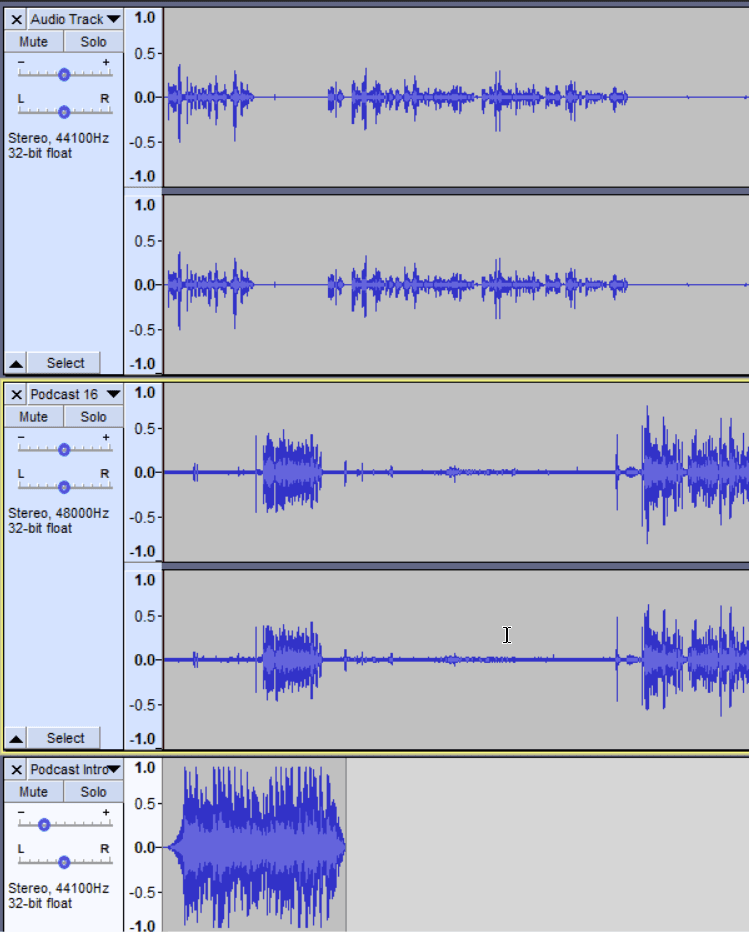Solo the Podcast Intro track

[x=93, y=792]
